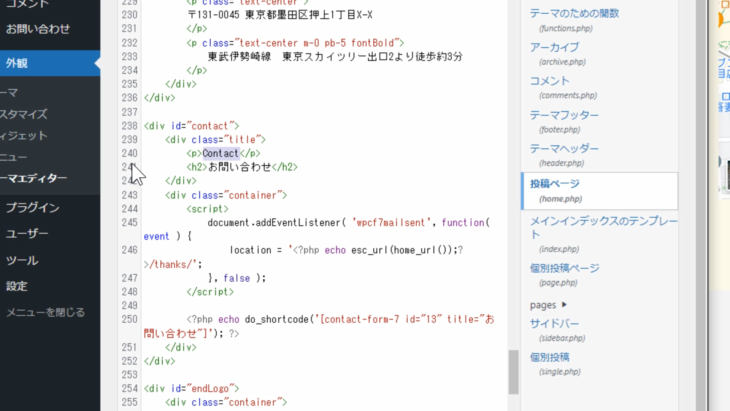Open サイドバー sidebar.php file
Image resolution: width=730 pixels, height=411 pixels.
tap(554, 323)
